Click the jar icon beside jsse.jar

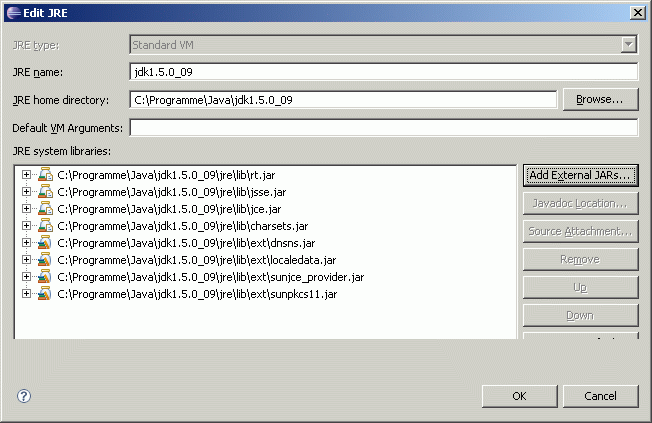click(44, 192)
